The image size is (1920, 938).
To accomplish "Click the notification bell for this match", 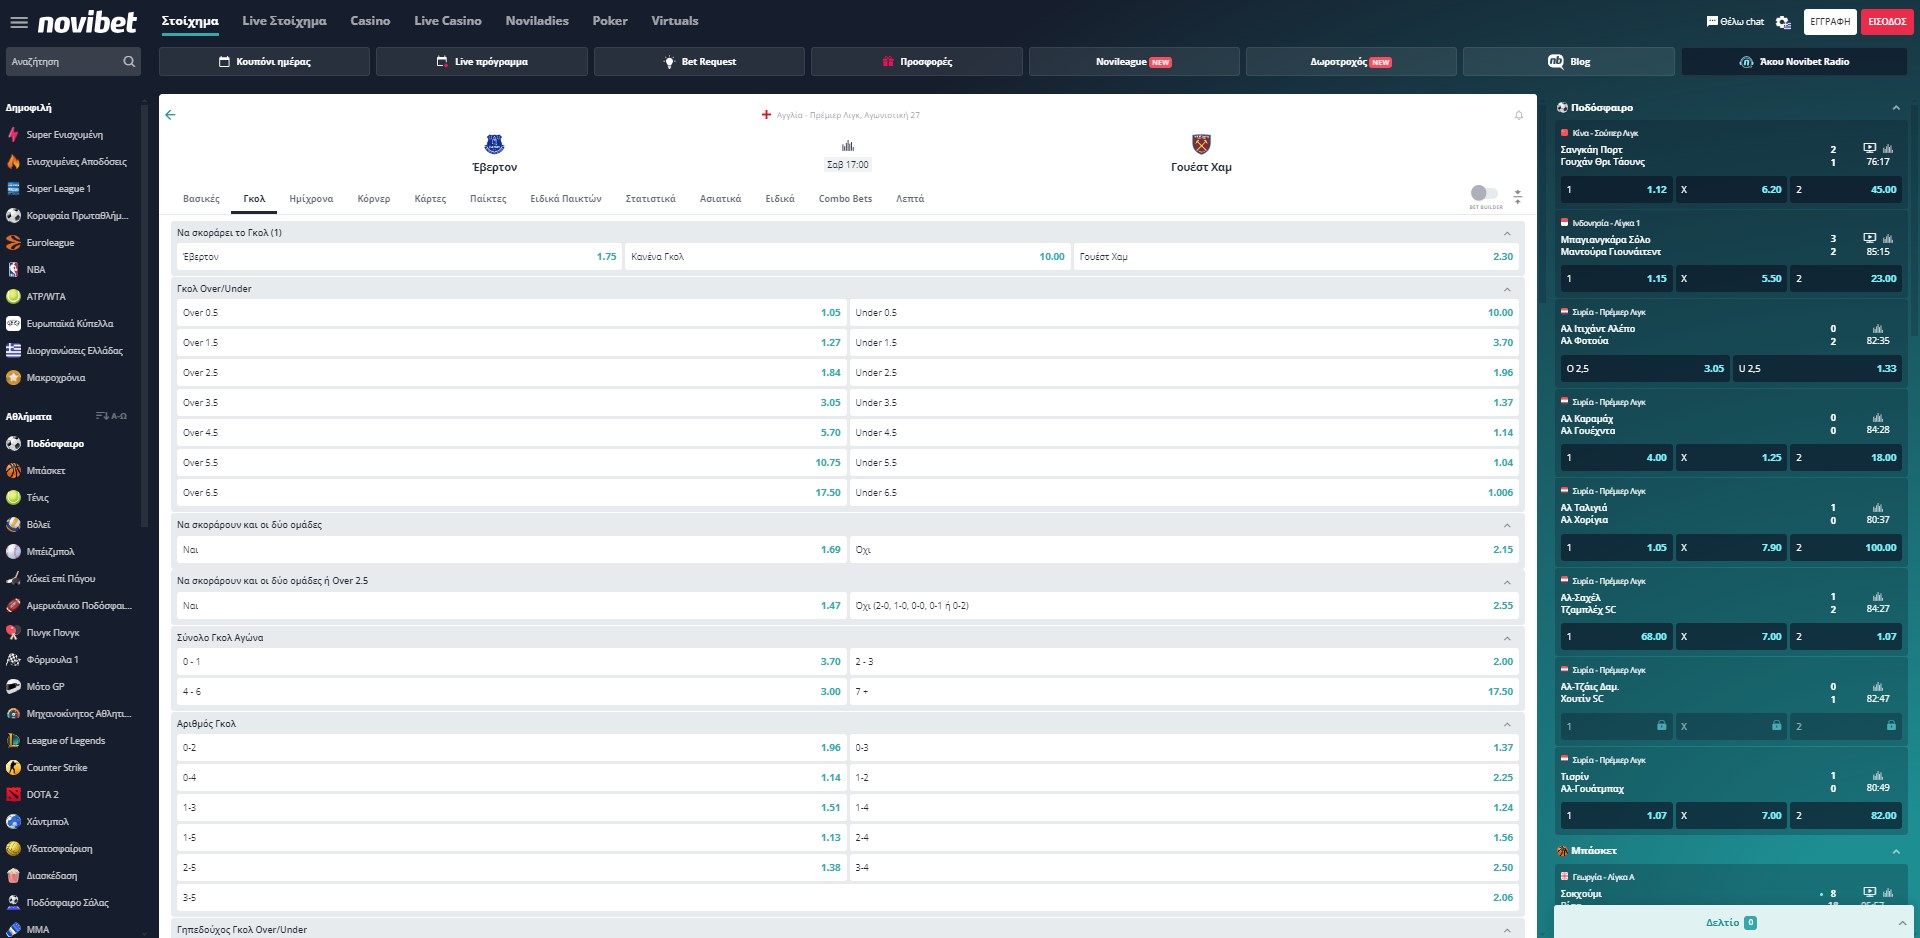I will (x=1518, y=116).
